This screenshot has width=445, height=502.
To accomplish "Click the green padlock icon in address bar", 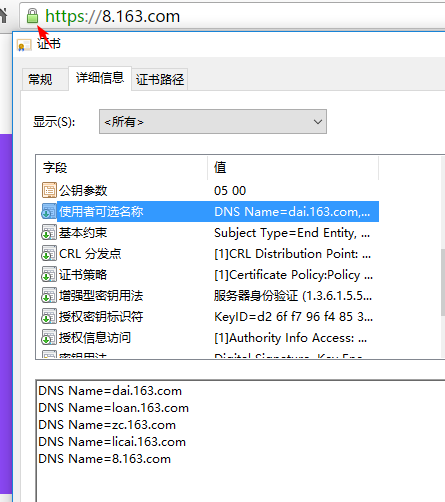I will point(32,16).
